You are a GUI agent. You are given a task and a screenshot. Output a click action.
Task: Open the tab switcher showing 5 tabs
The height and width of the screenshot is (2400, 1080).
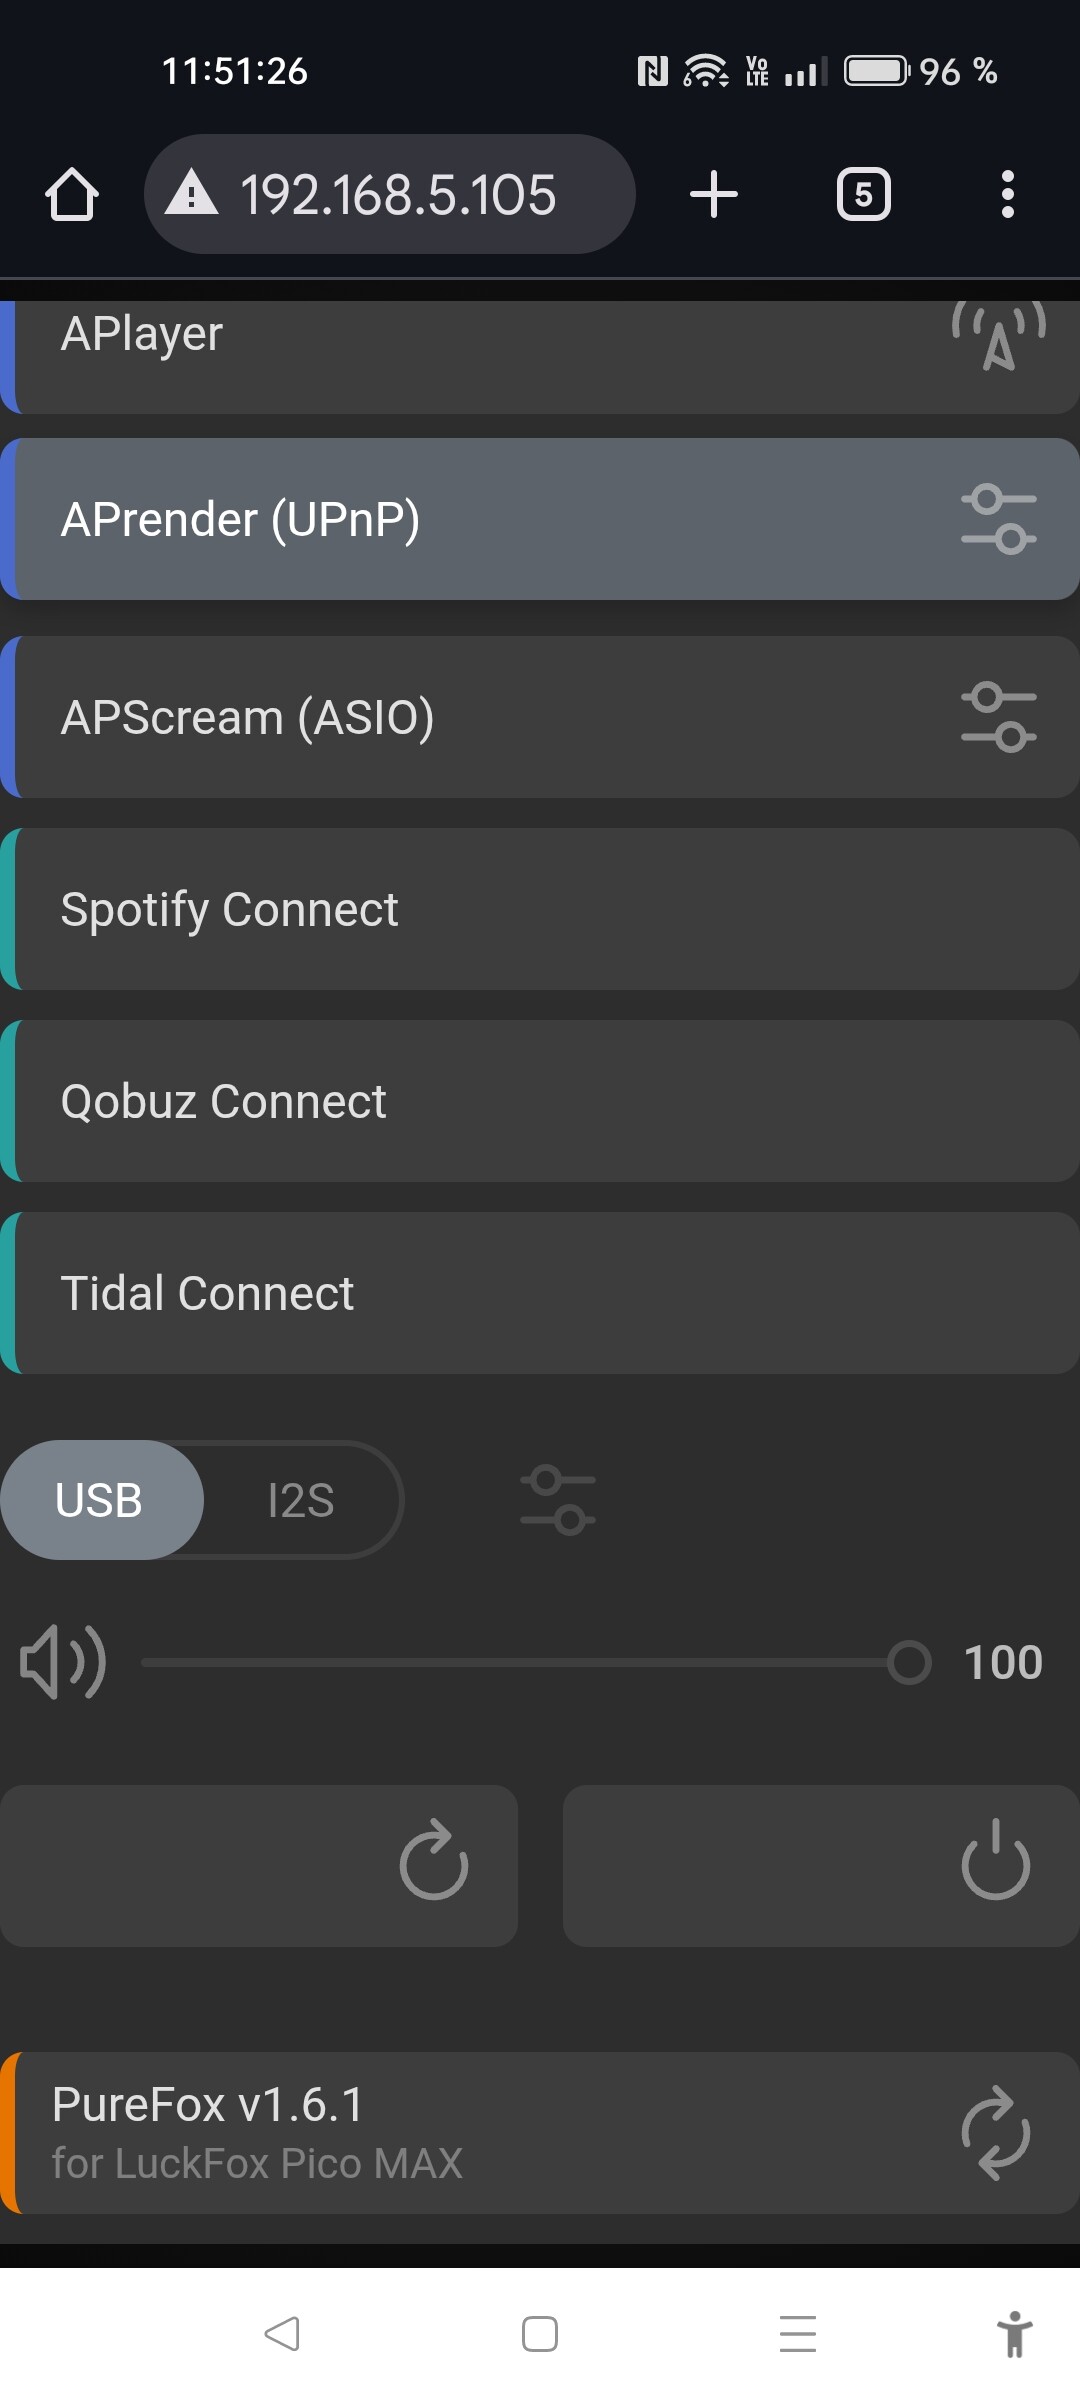point(863,194)
